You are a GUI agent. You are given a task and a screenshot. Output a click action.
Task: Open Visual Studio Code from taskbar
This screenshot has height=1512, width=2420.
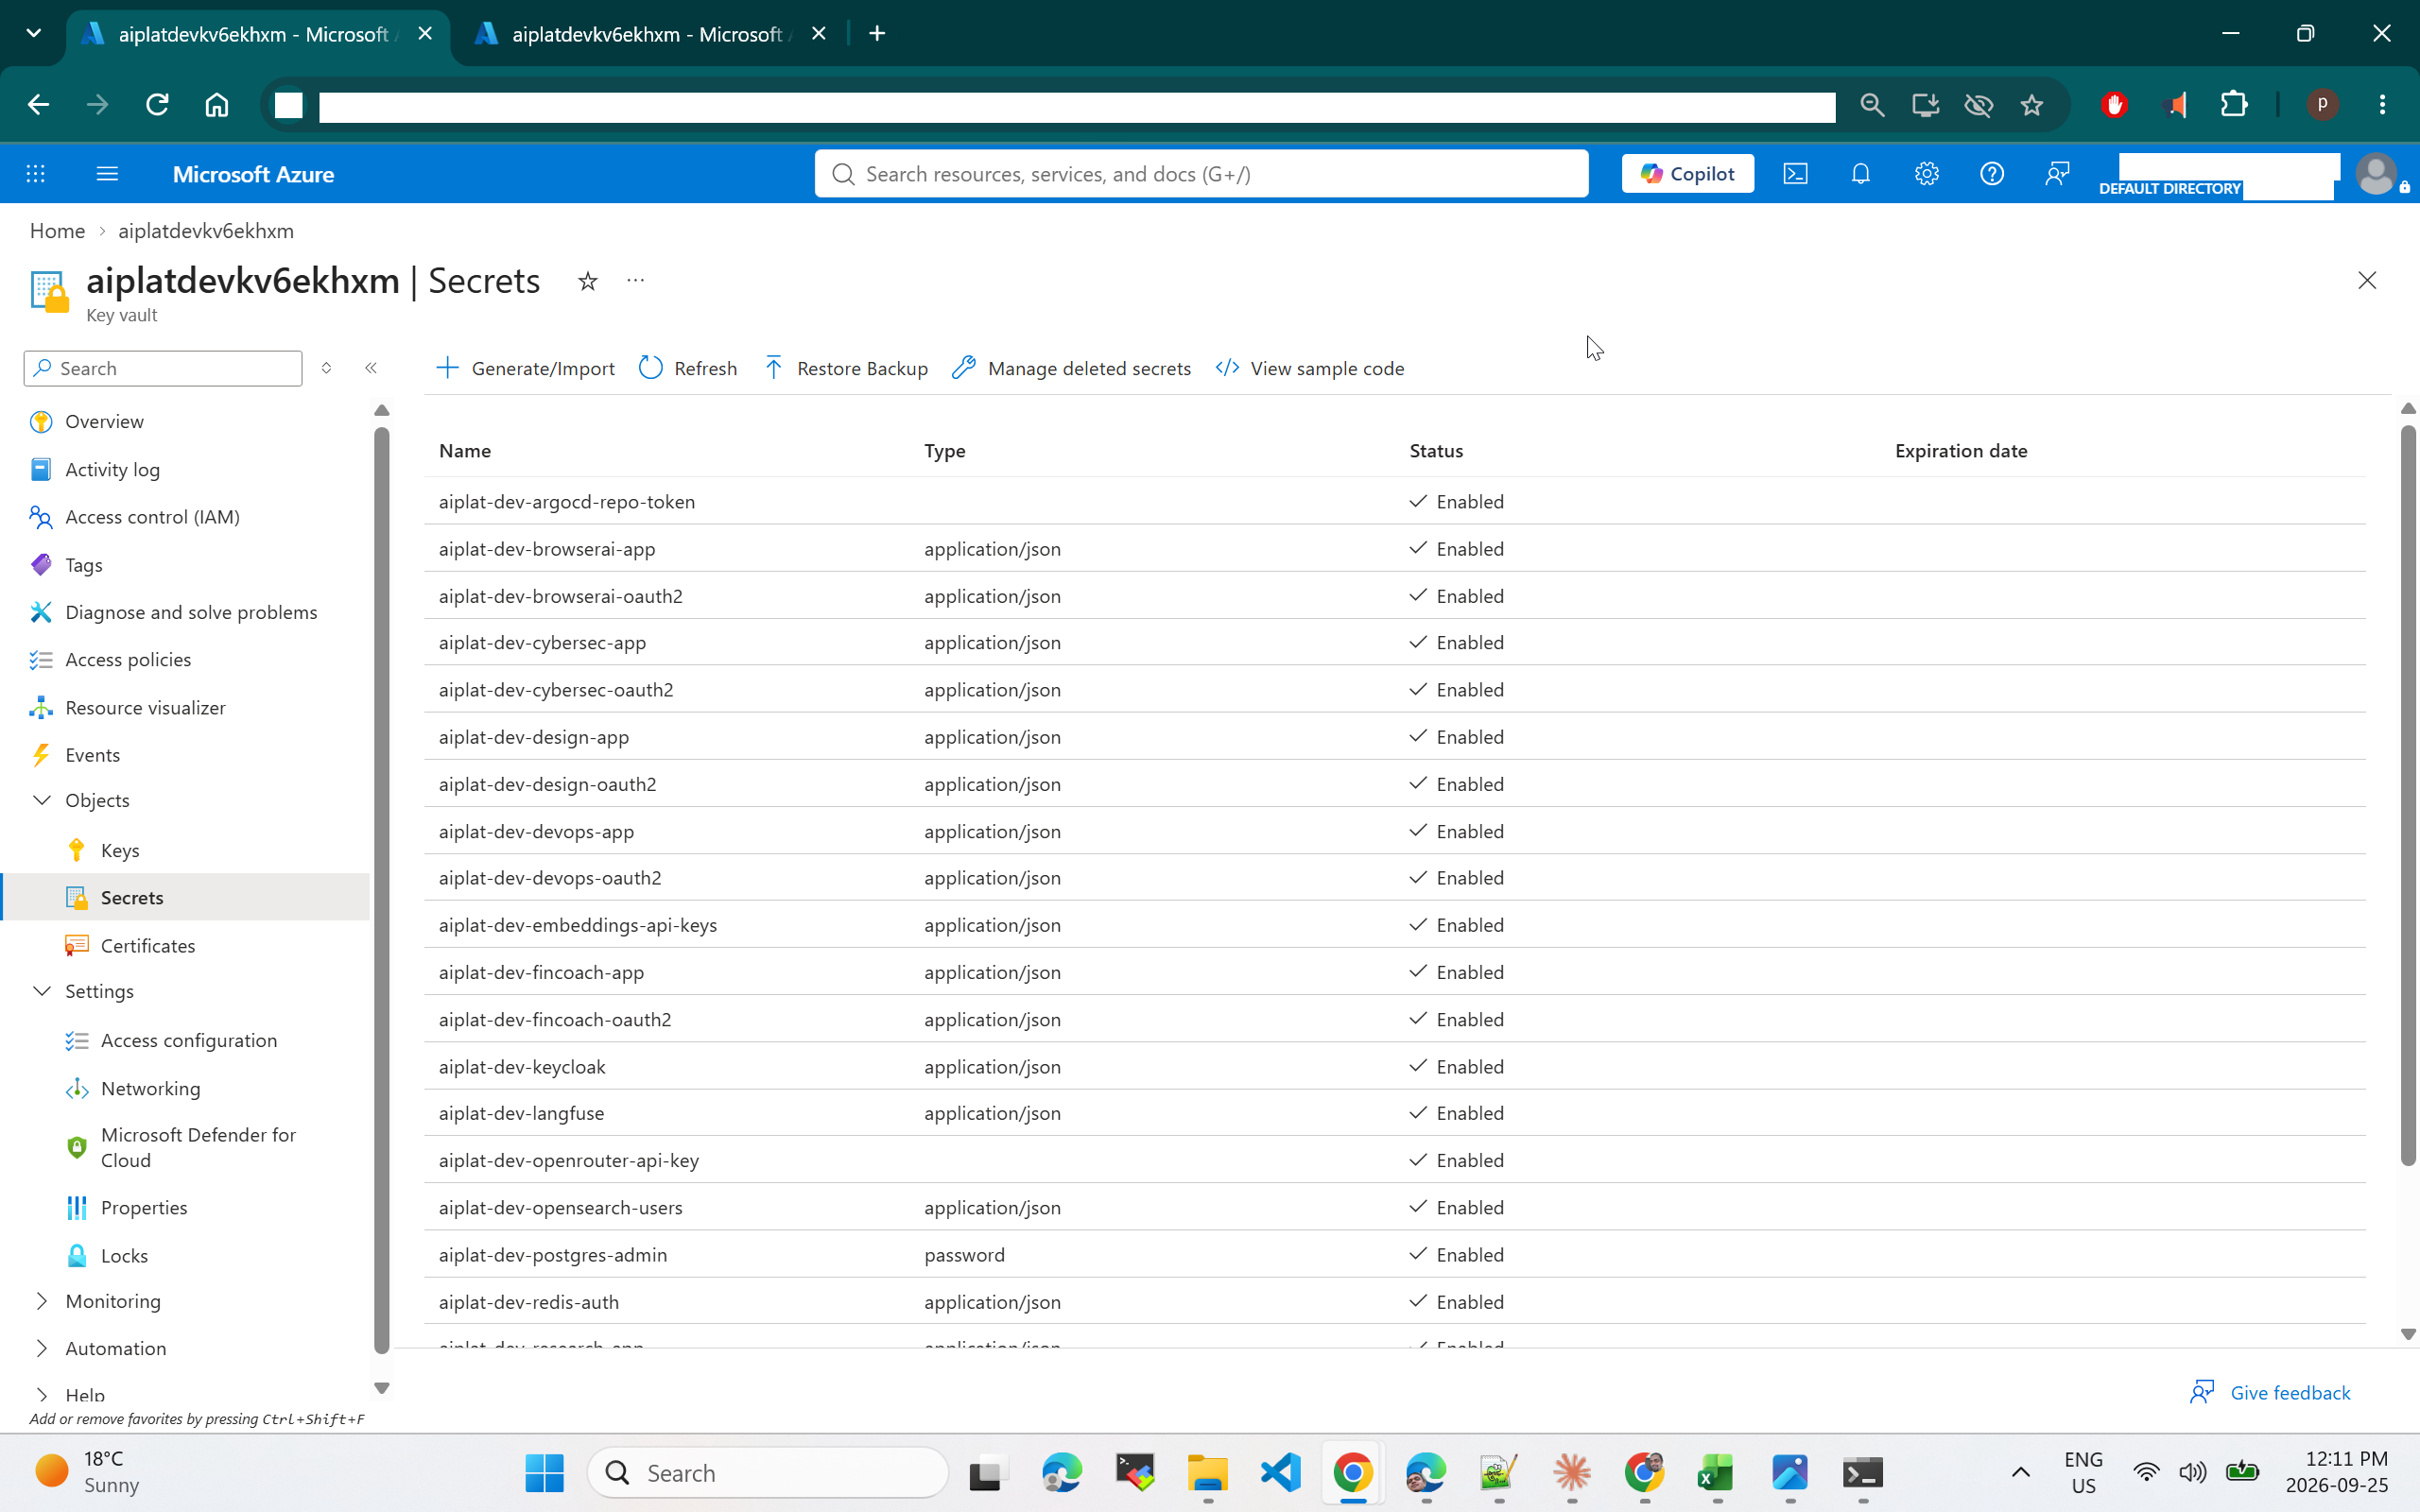point(1280,1472)
